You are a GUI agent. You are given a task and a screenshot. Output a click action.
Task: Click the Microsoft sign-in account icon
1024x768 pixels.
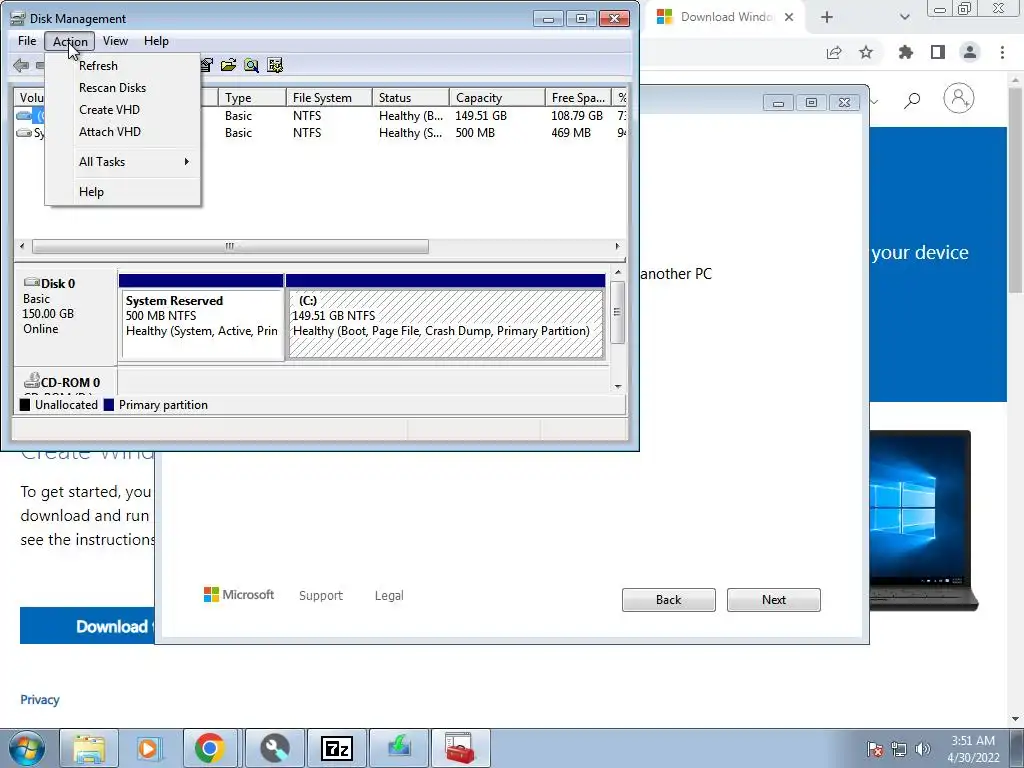[959, 99]
